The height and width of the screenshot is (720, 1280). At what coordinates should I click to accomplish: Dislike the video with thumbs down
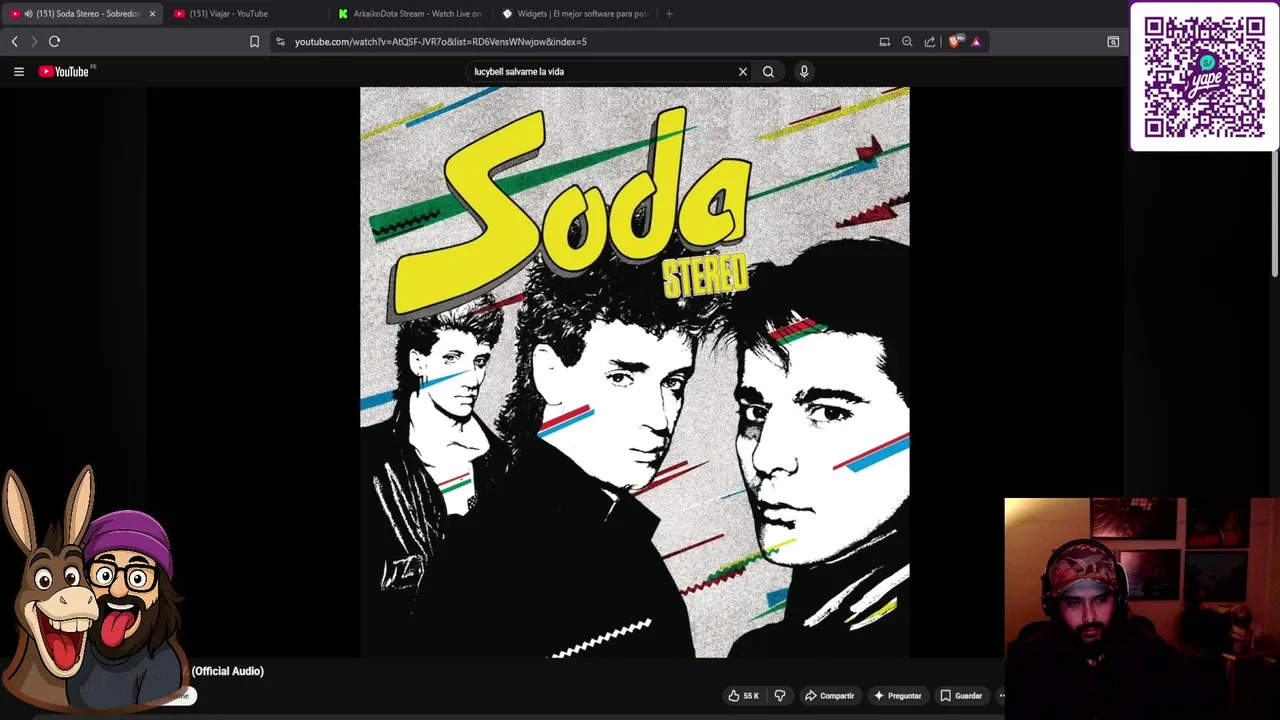coord(780,696)
